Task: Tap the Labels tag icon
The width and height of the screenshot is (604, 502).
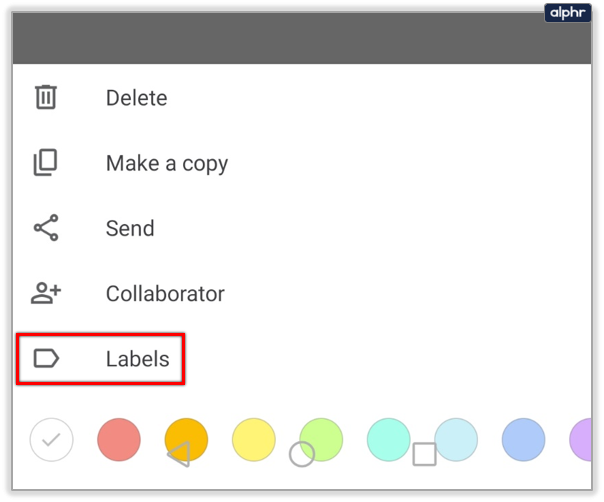Action: (x=46, y=359)
